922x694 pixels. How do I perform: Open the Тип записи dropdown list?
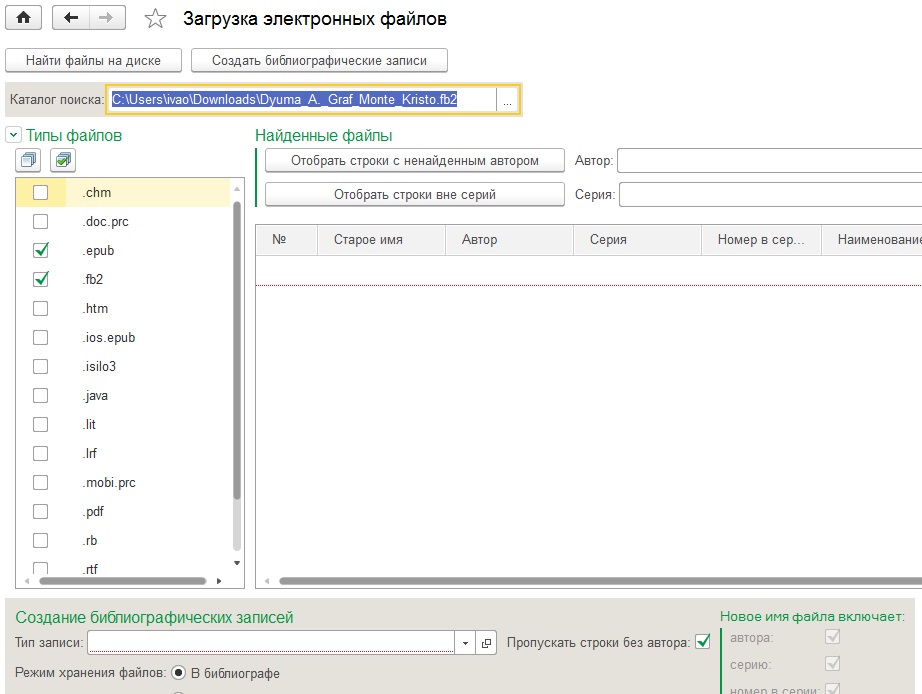coord(465,643)
